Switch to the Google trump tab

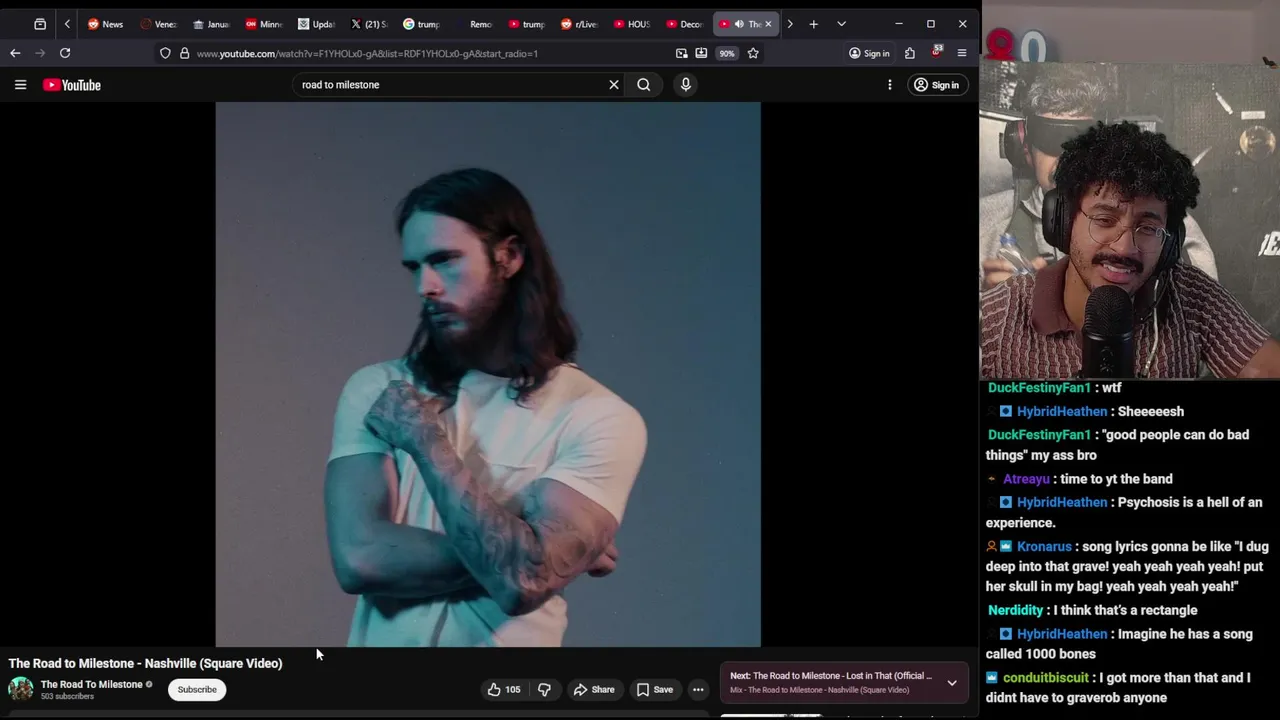pyautogui.click(x=421, y=24)
